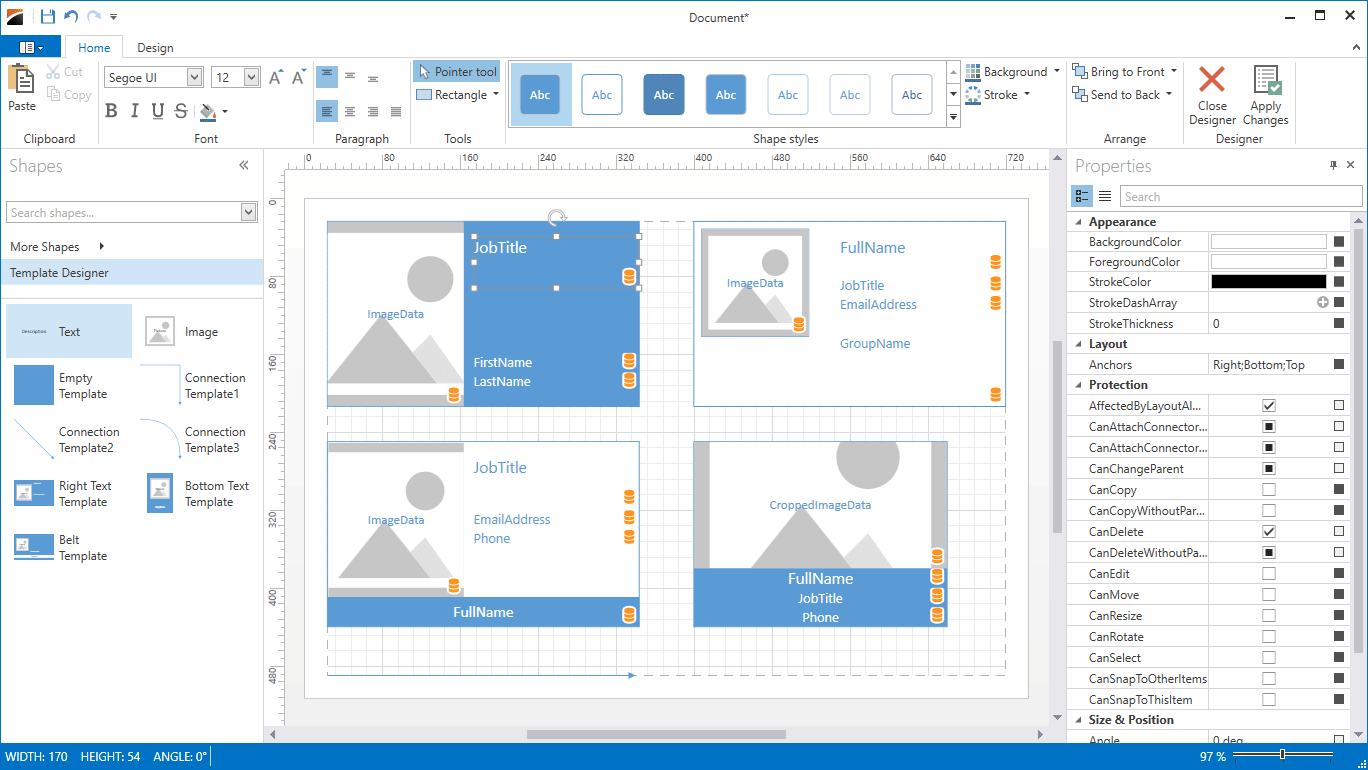The image size is (1368, 770).
Task: Click the Close Designer red X icon
Action: point(1212,81)
